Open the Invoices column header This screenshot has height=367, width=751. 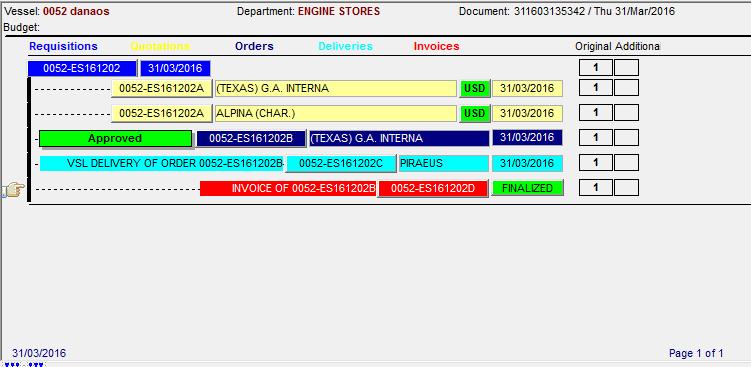(x=436, y=46)
